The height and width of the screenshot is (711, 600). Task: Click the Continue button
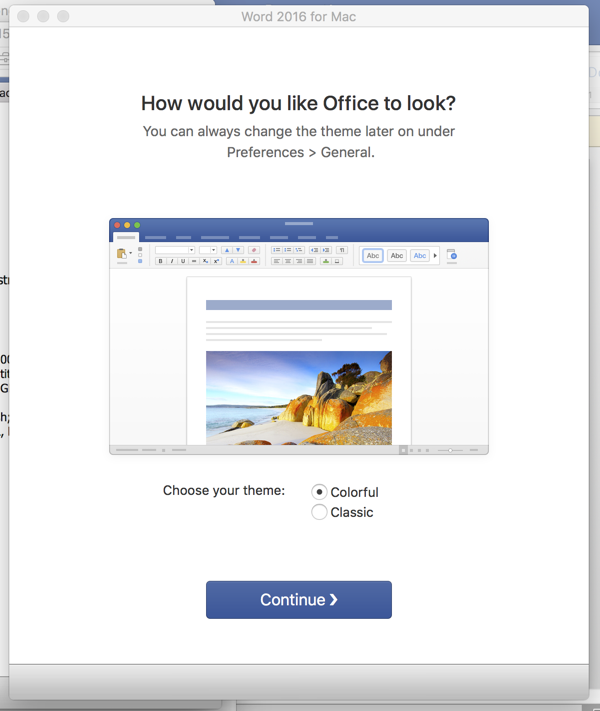298,600
